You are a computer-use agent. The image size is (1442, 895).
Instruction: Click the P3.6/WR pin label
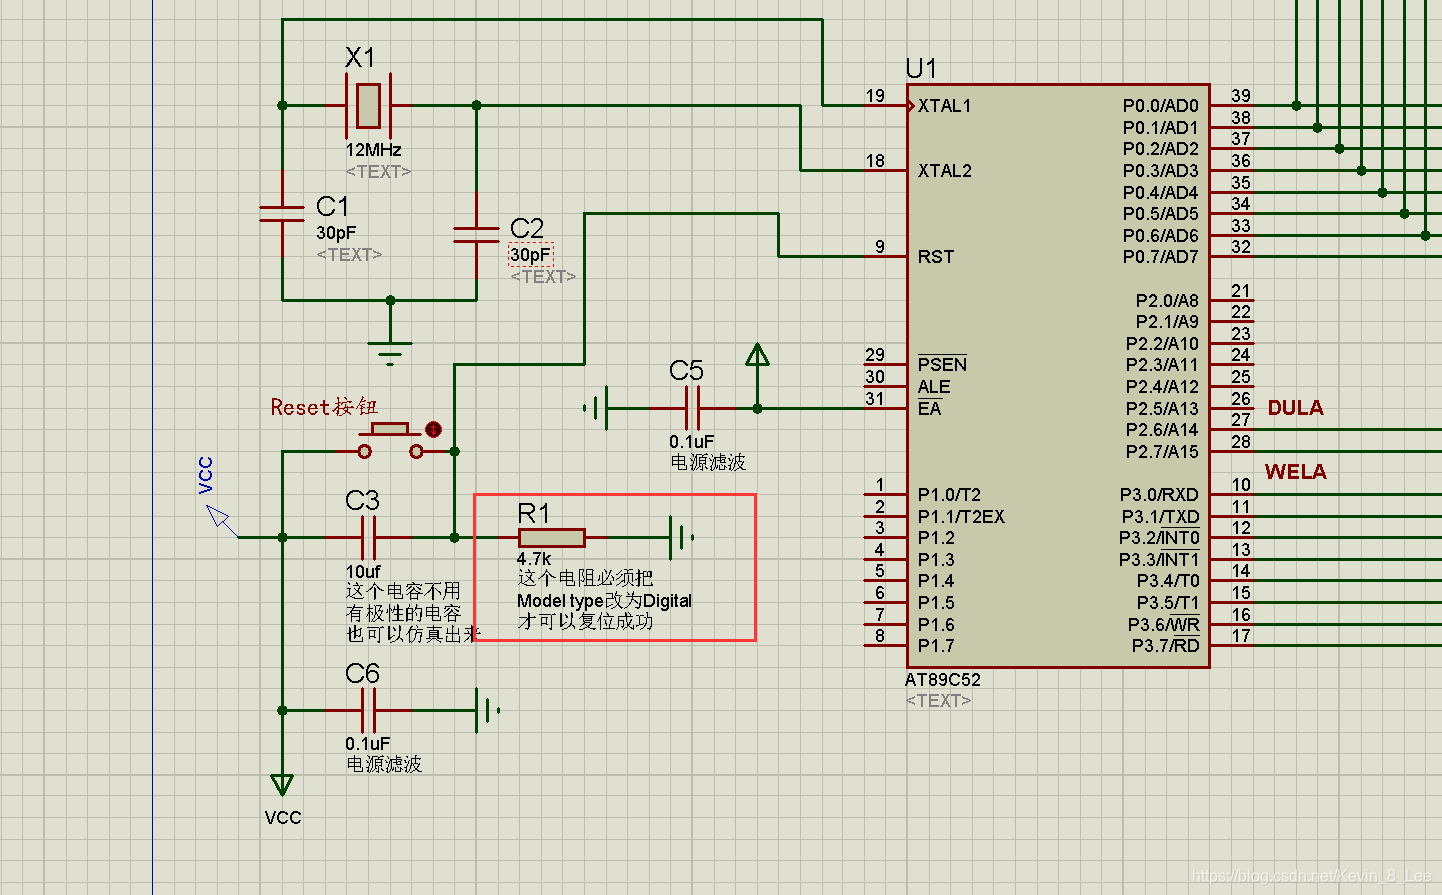pyautogui.click(x=1163, y=625)
